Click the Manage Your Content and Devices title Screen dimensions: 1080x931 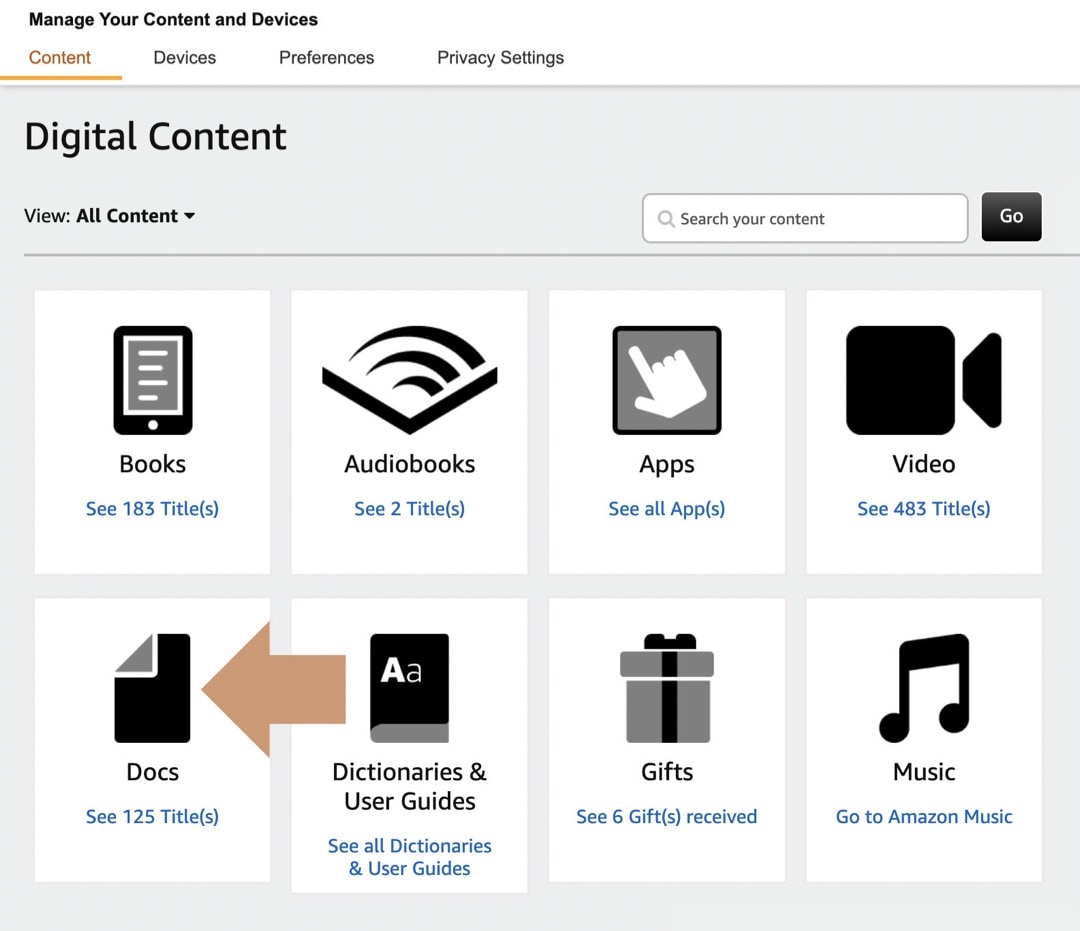[x=174, y=19]
